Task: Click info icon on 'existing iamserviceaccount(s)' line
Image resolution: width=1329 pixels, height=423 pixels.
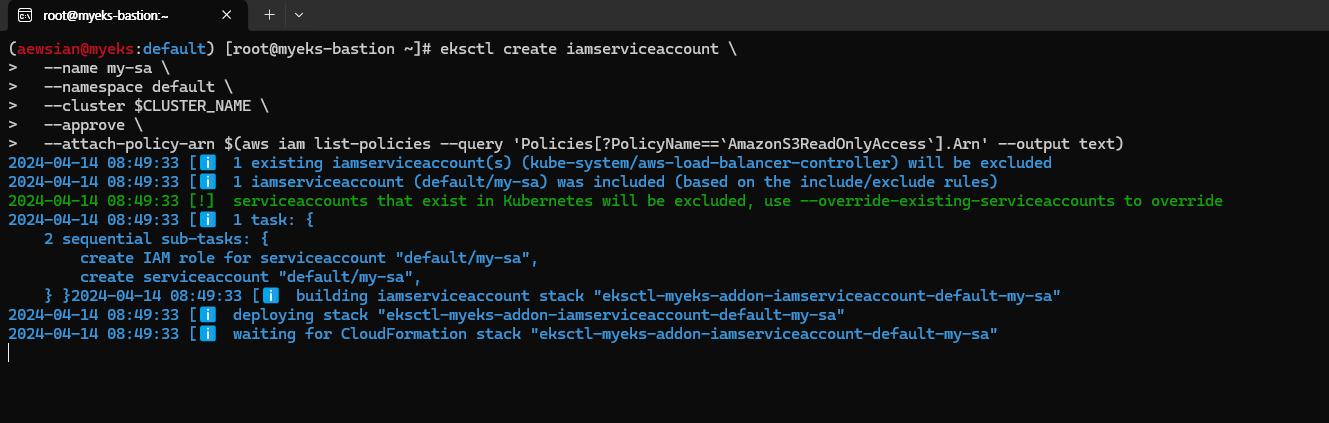Action: point(207,162)
